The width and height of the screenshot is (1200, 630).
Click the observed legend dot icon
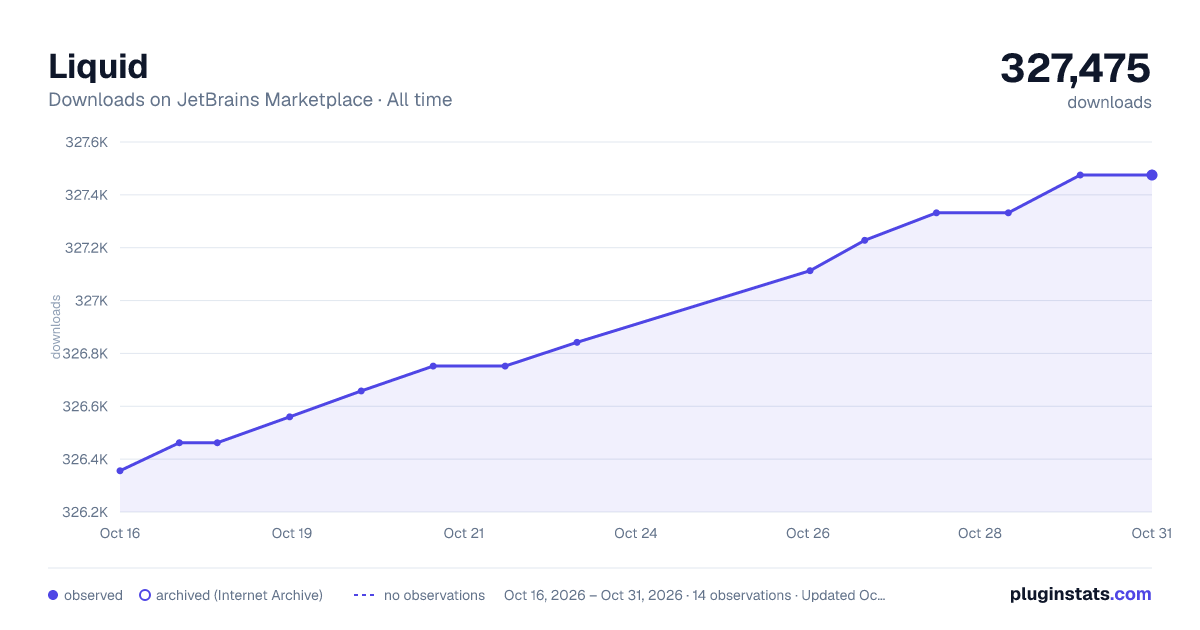53,595
